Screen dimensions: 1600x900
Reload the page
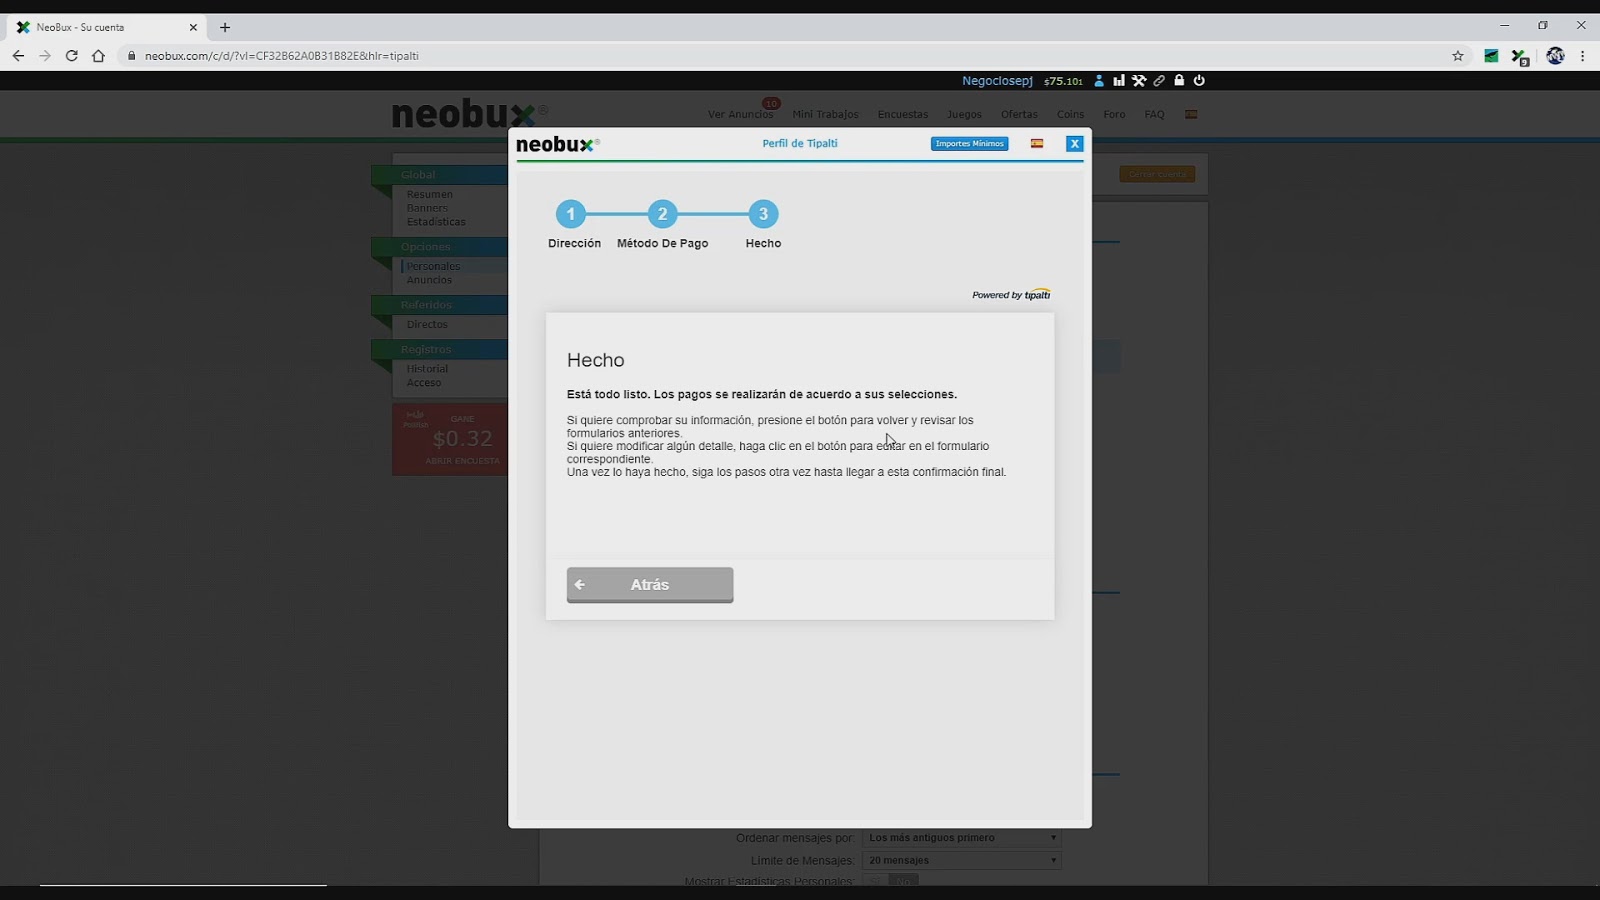(72, 56)
